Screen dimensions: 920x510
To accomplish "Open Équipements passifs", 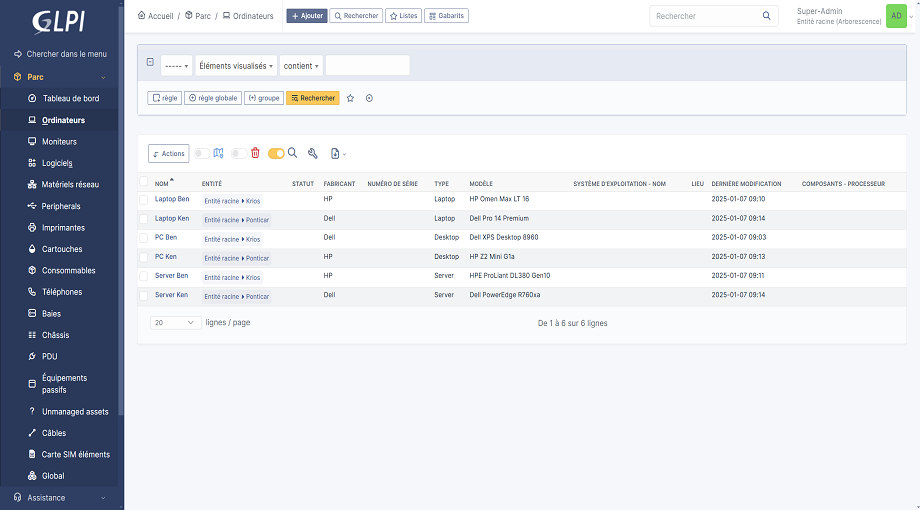I will (64, 384).
